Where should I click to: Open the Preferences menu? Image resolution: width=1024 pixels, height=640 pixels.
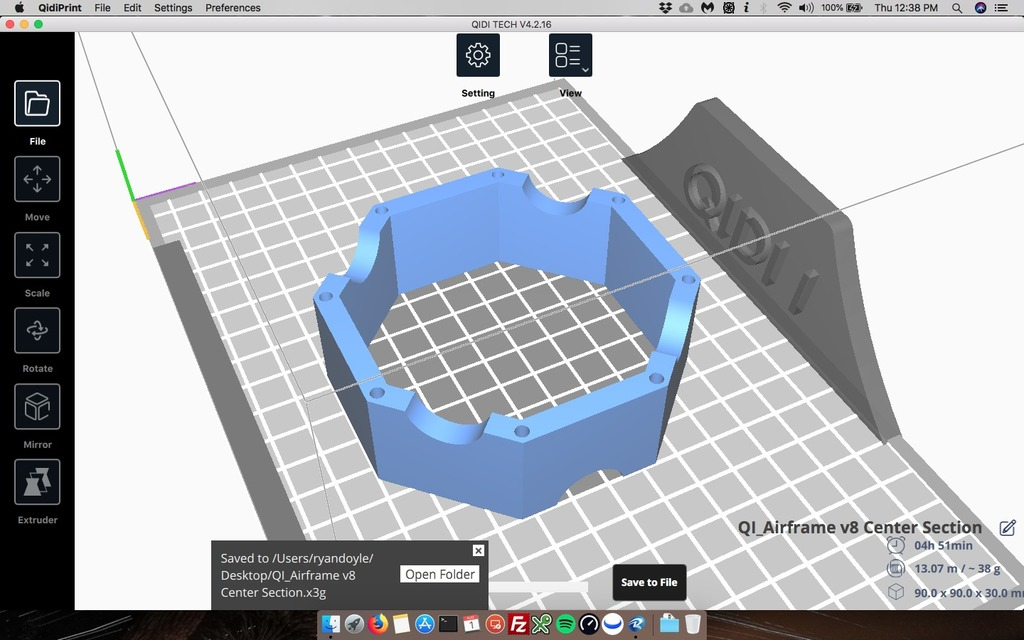click(x=233, y=8)
